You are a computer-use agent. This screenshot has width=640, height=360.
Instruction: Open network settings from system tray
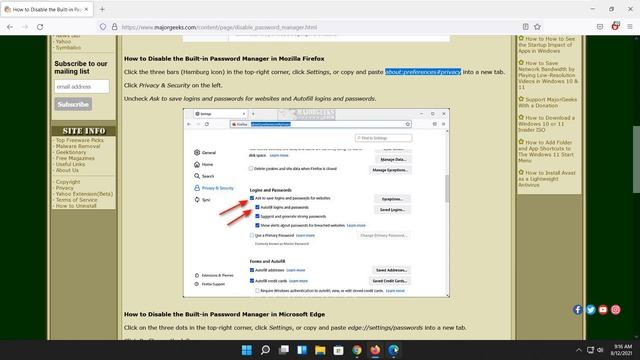(x=590, y=350)
